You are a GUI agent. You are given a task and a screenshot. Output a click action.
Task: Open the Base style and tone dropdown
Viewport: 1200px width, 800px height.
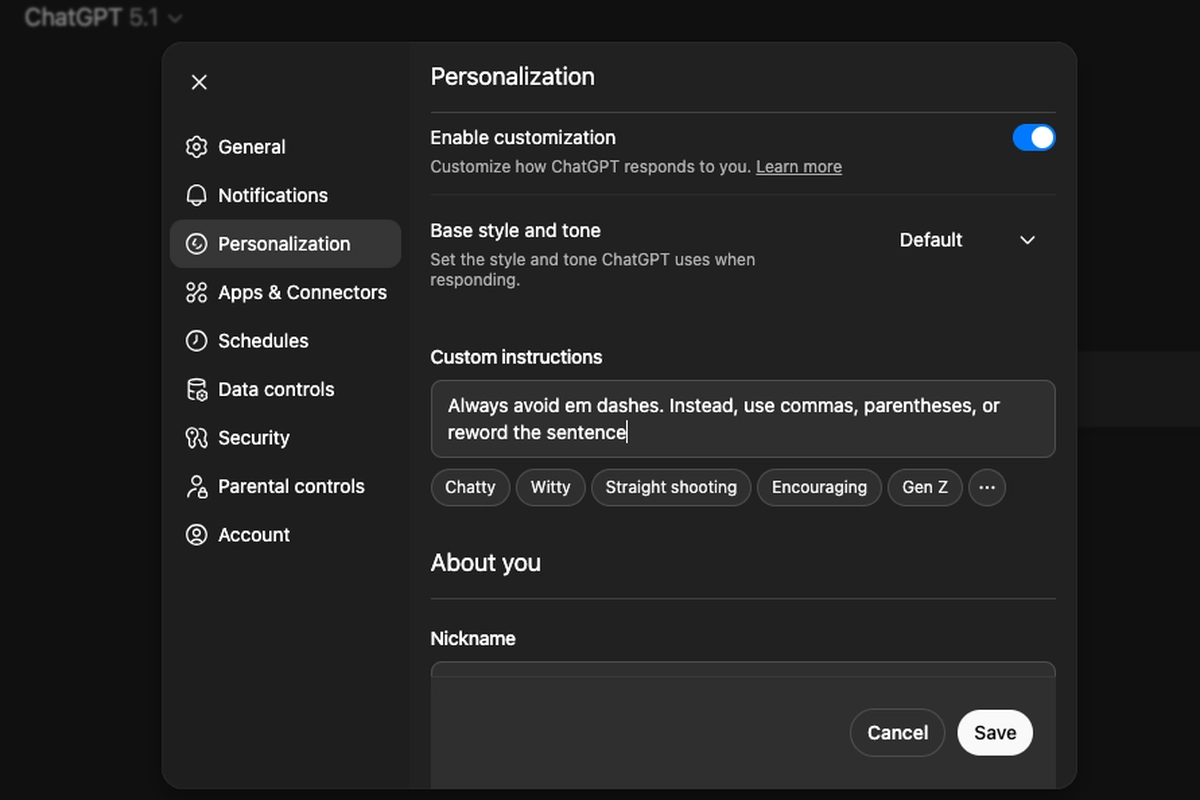point(967,240)
